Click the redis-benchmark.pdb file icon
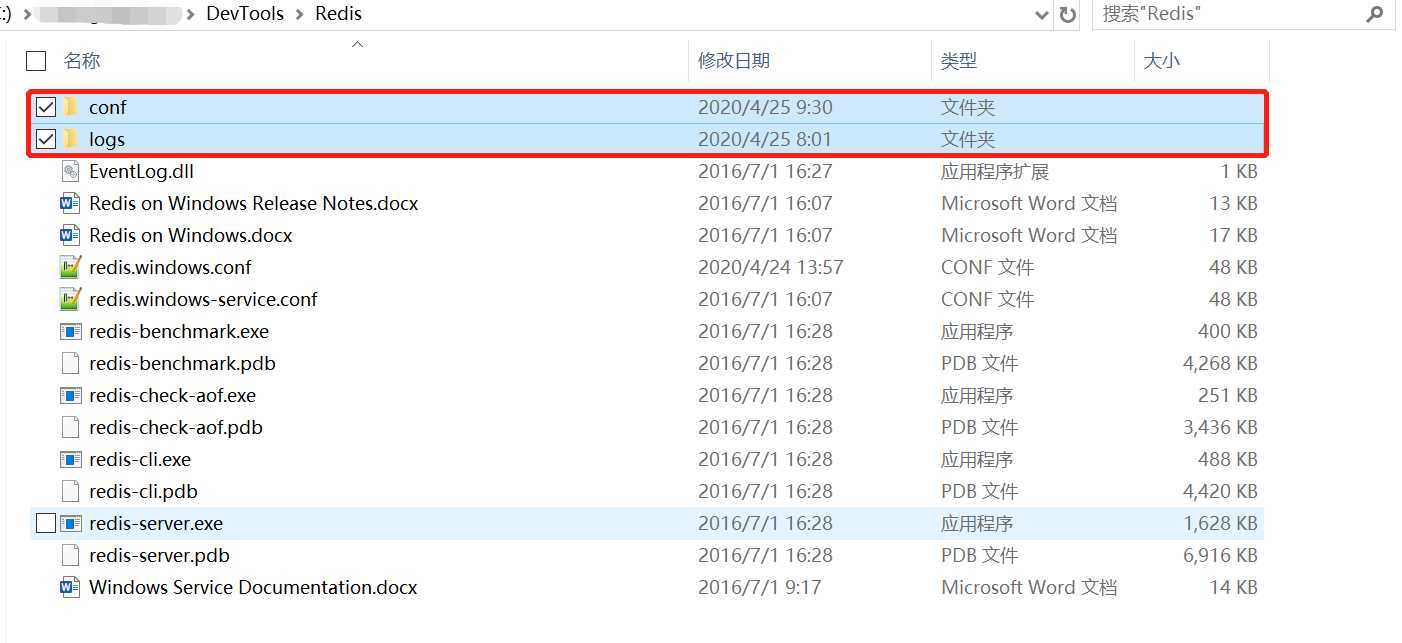 [x=70, y=363]
